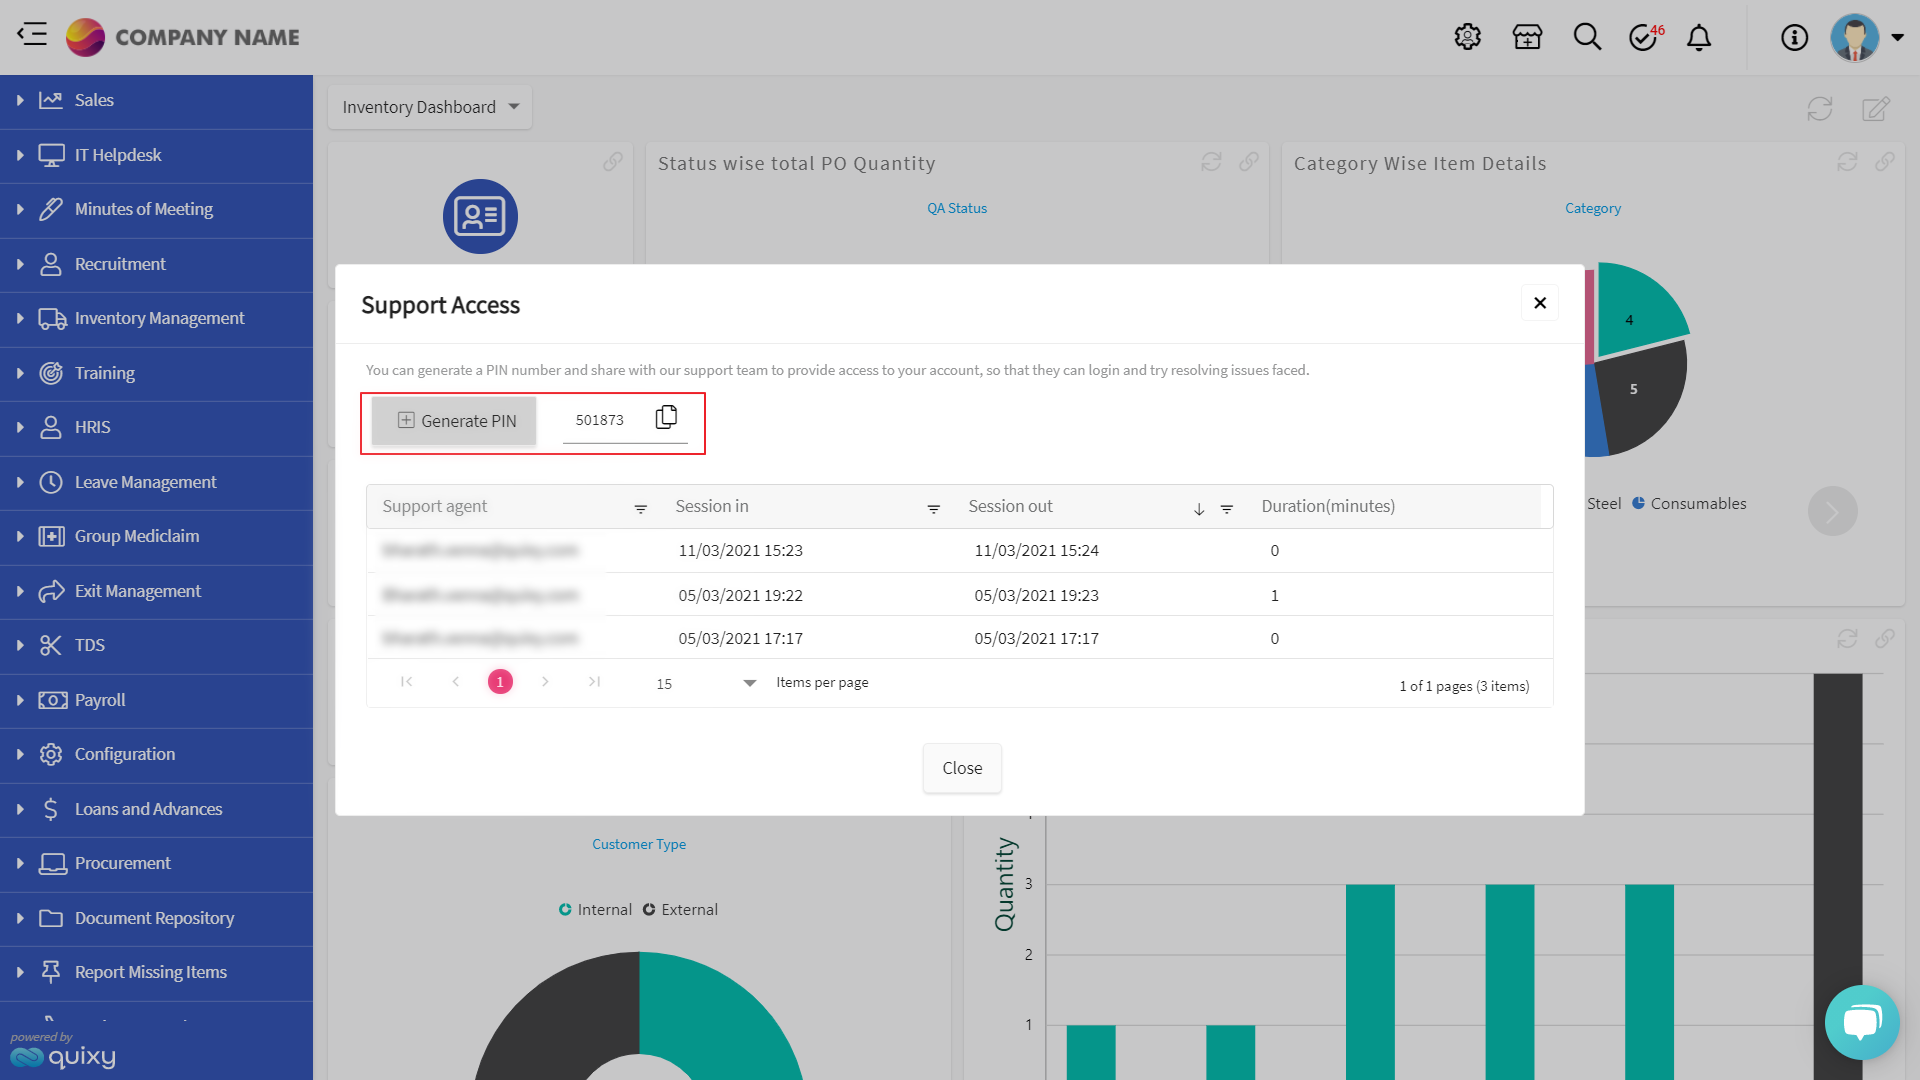1920x1080 pixels.
Task: Toggle the External legend item
Action: coord(680,909)
